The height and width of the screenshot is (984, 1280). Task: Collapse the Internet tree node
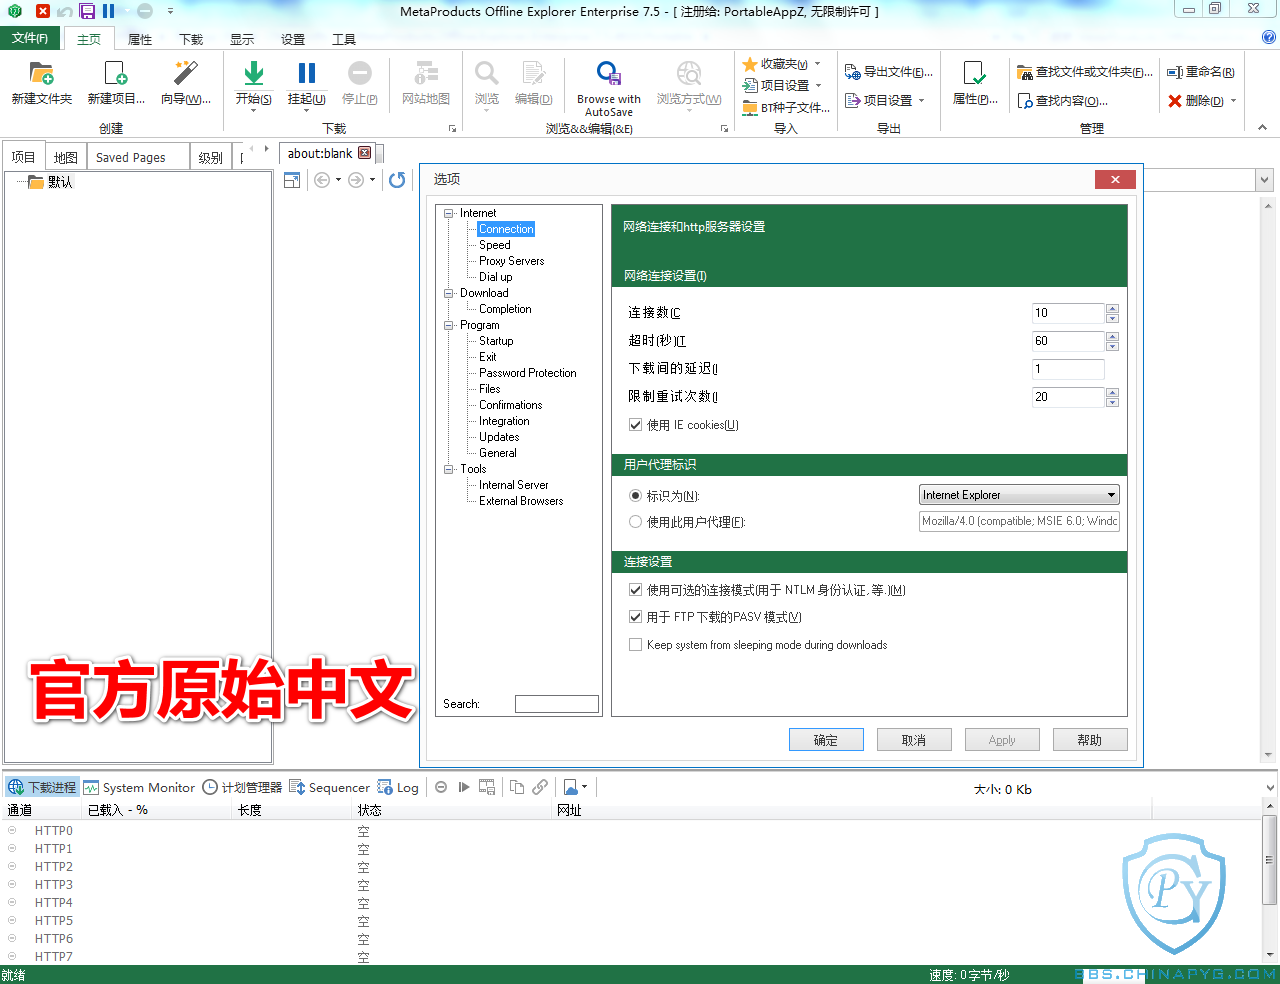(x=449, y=213)
